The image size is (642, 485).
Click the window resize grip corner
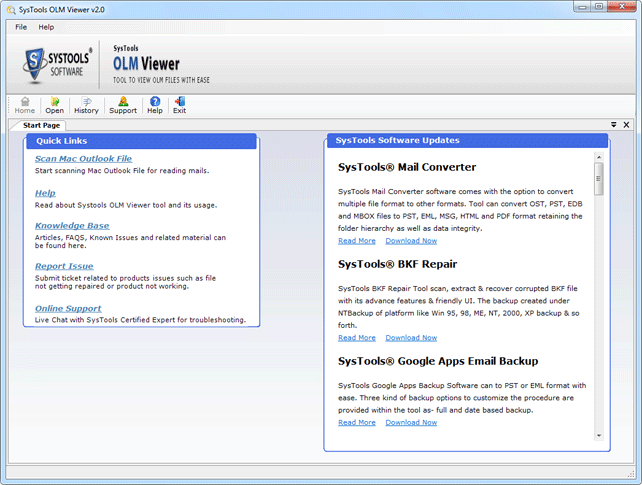pos(631,474)
